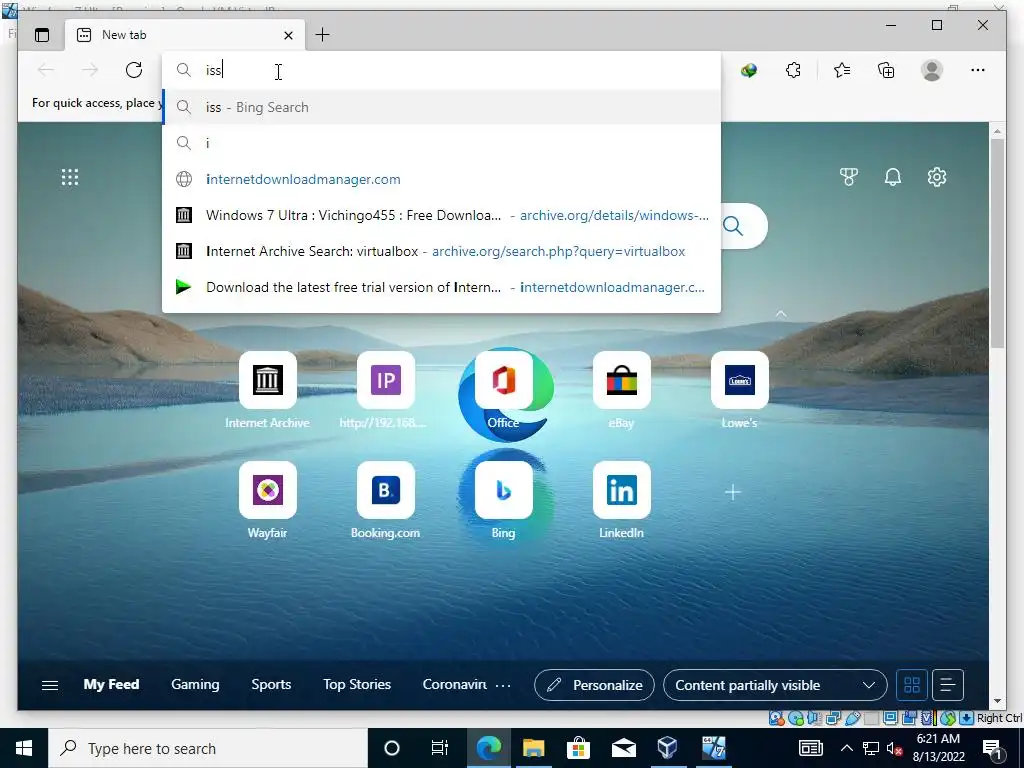Click the IDM extension globe icon
The image size is (1024, 768).
tap(748, 70)
